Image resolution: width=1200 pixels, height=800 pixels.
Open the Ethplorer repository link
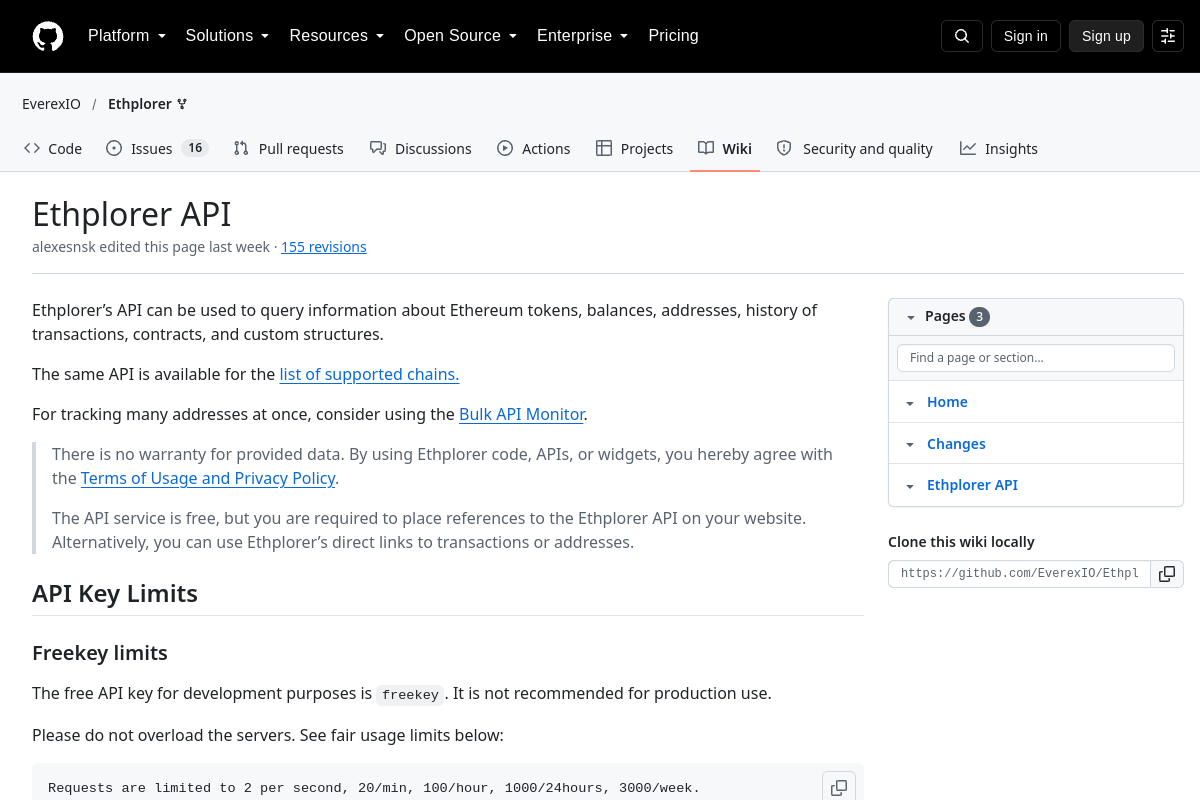[x=139, y=104]
